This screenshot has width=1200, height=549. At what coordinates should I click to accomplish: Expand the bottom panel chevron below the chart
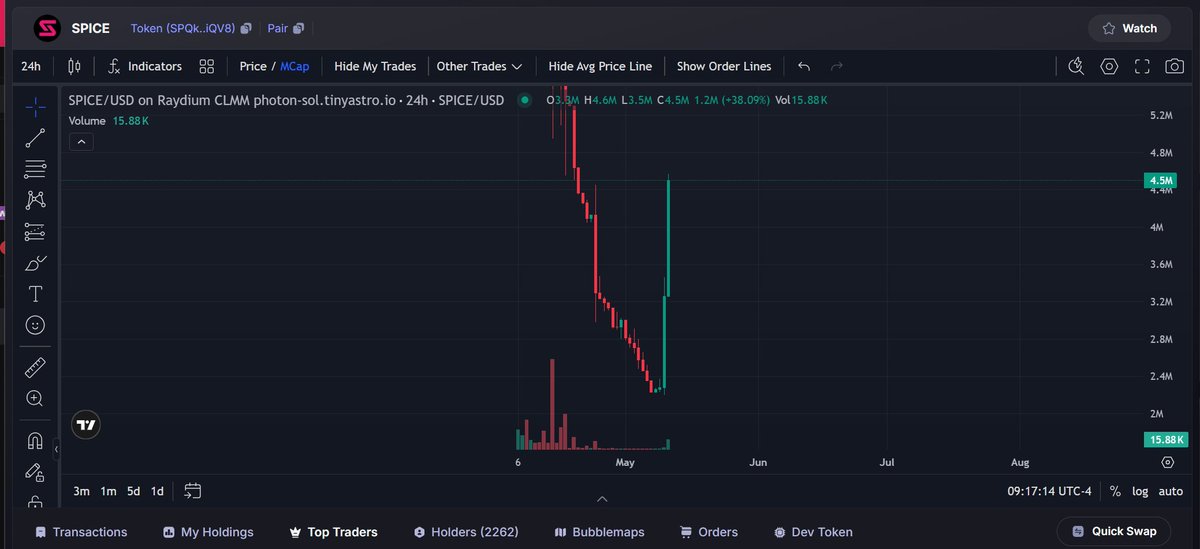click(x=602, y=498)
